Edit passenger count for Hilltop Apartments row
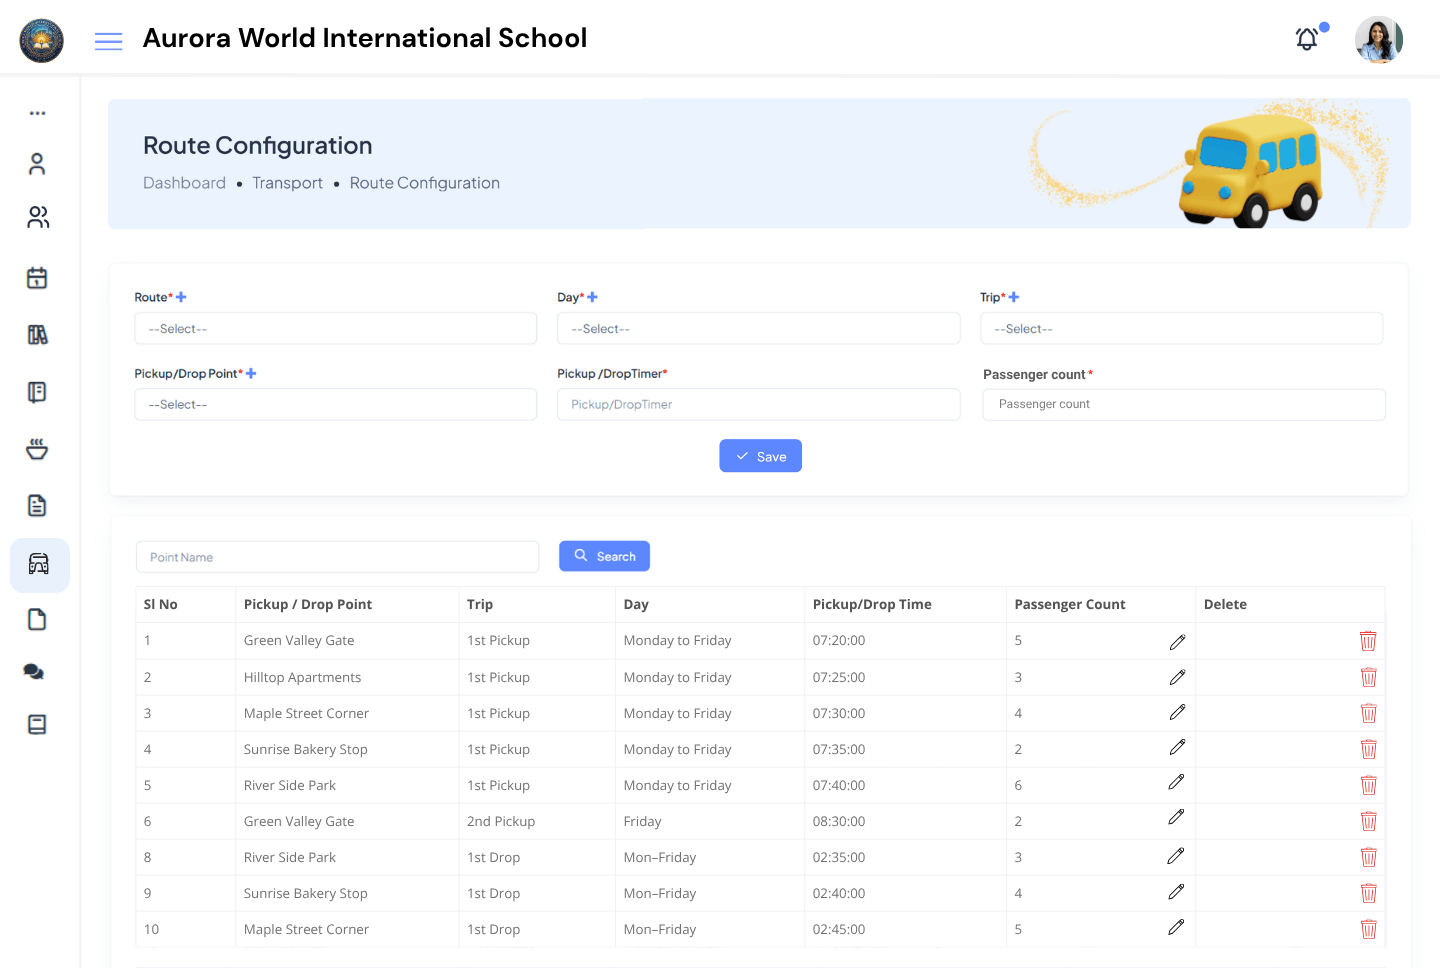The image size is (1440, 968). (x=1177, y=676)
